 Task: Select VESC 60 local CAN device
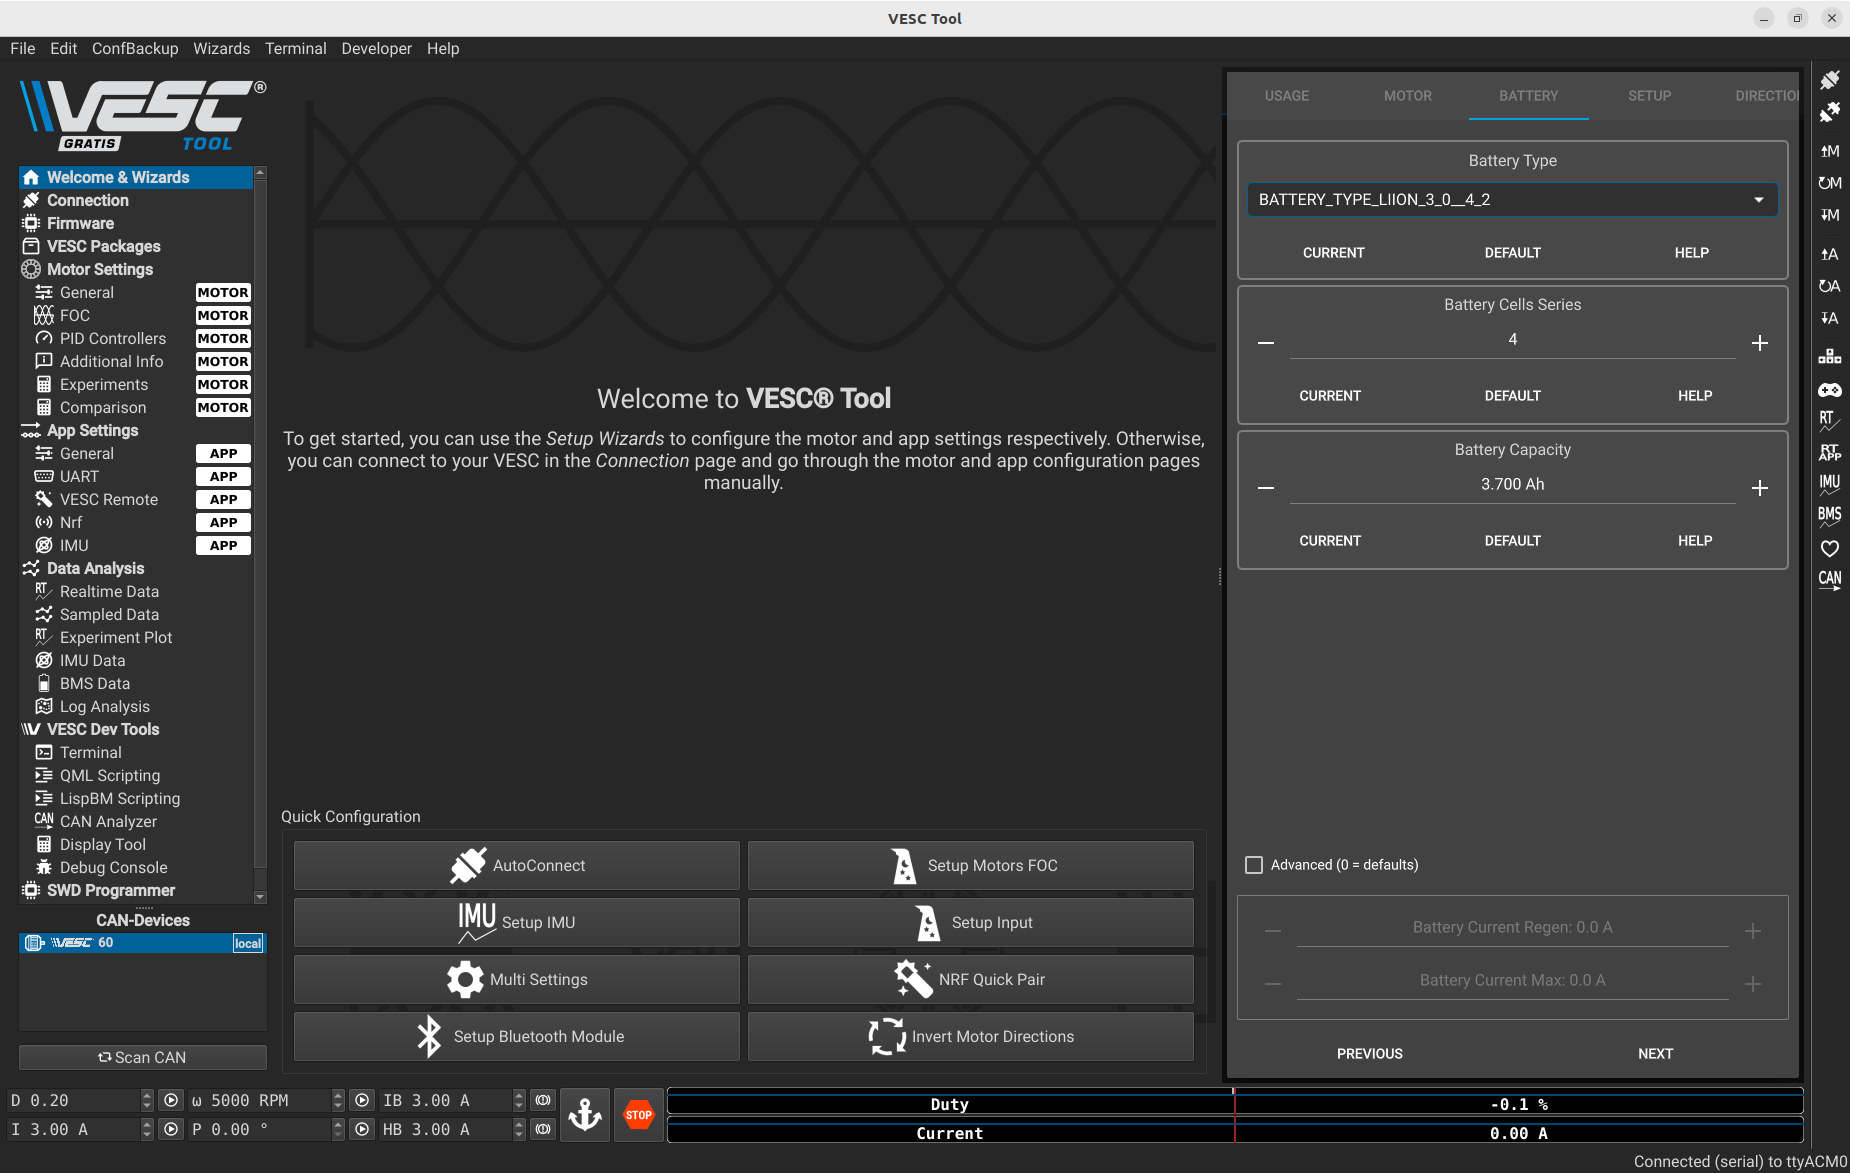(x=142, y=943)
